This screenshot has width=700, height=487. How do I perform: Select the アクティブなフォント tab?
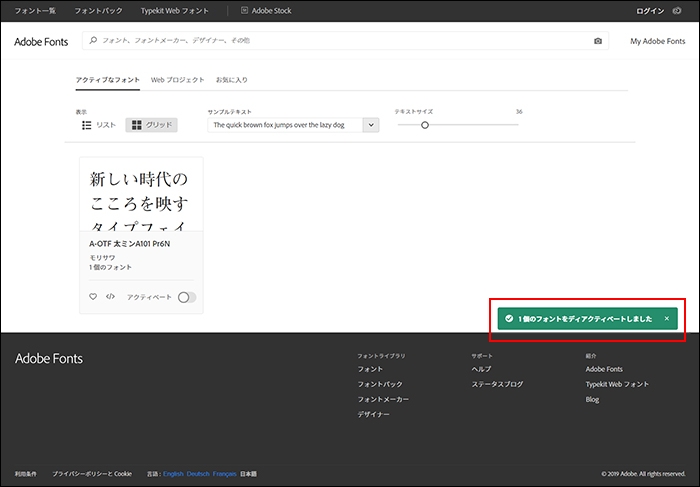(x=108, y=80)
